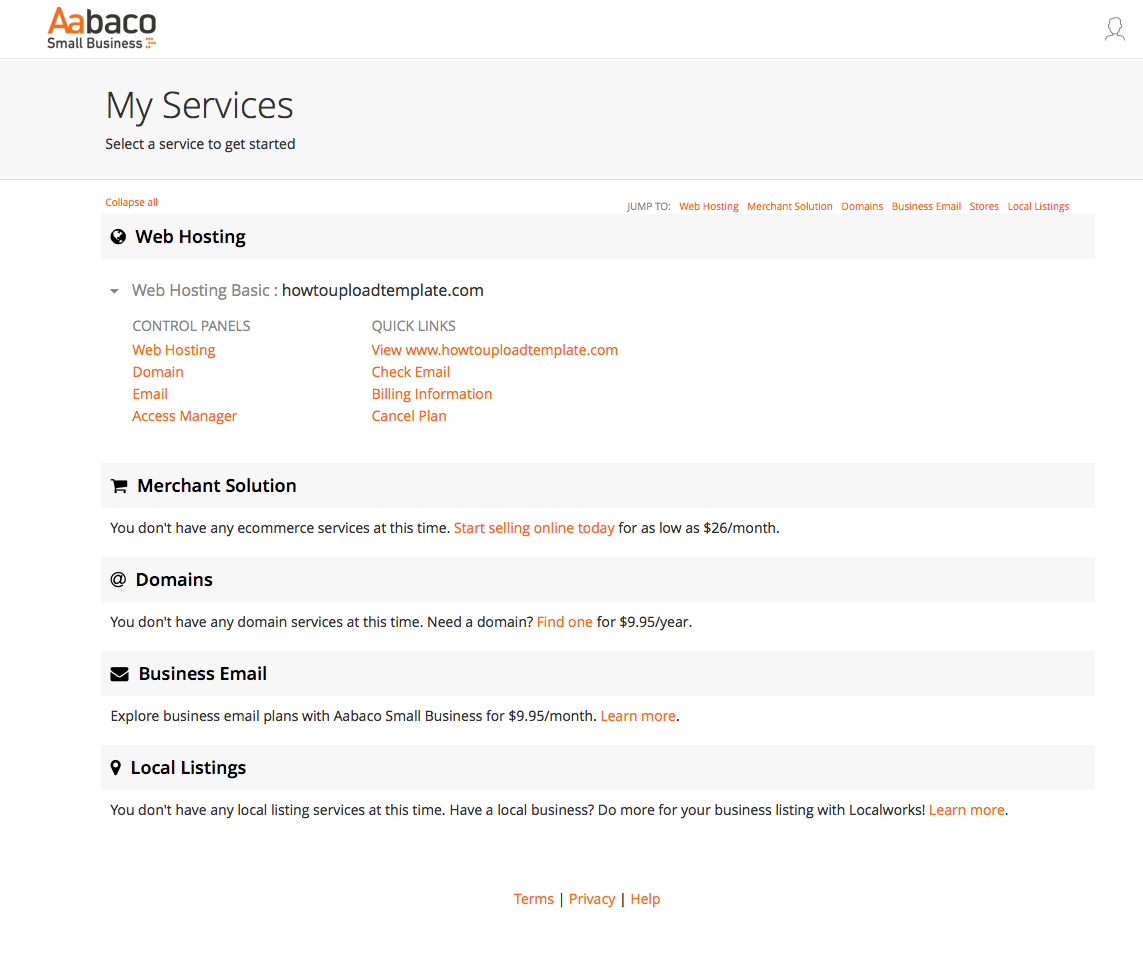Click the globe icon beside Web Hosting
This screenshot has height=968, width=1143.
(118, 237)
